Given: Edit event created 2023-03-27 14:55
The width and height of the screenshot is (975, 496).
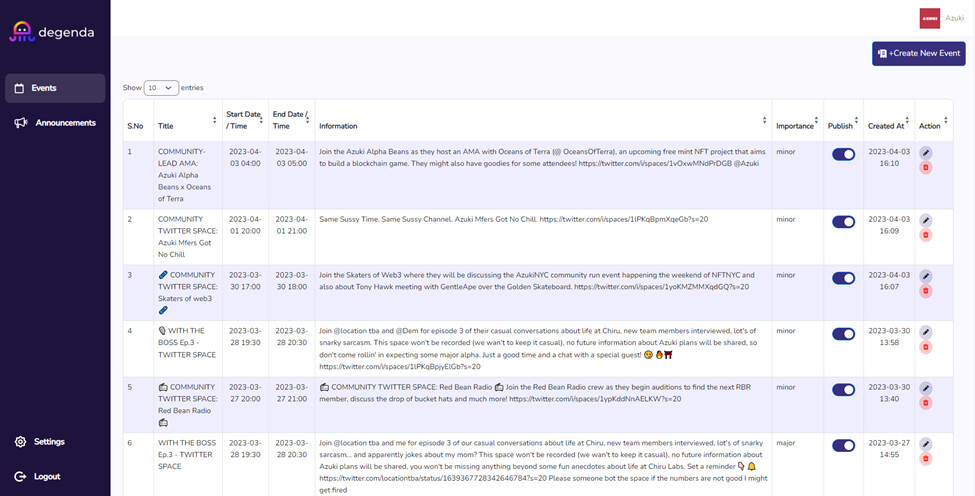Looking at the screenshot, I should 926,444.
